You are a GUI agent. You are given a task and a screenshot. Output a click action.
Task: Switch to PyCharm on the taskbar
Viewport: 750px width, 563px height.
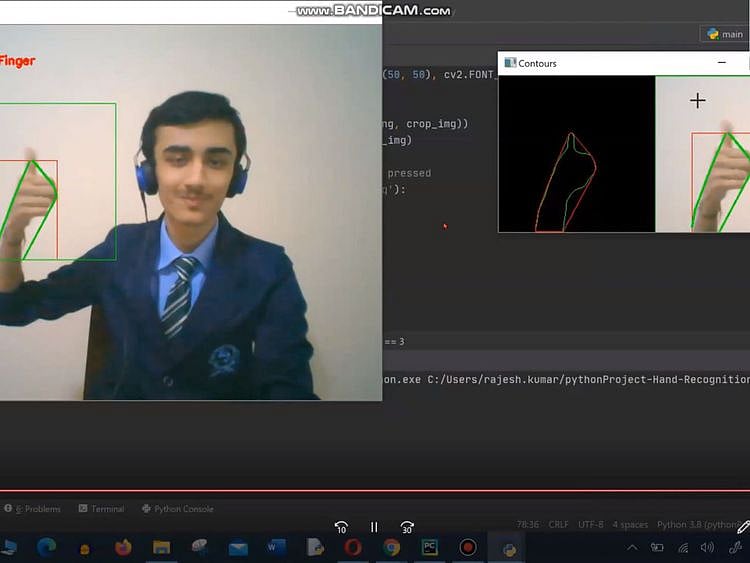[x=429, y=547]
